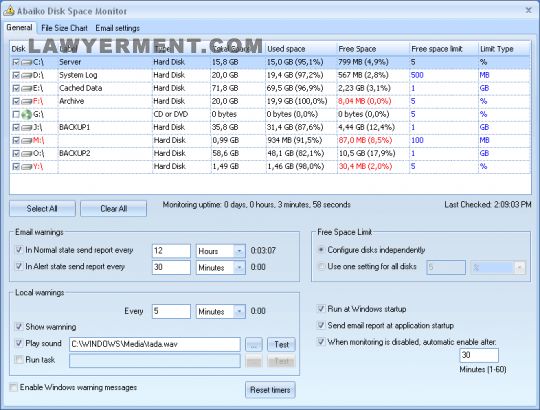Image resolution: width=540 pixels, height=410 pixels.
Task: Toggle 'In Normal state send report every' checkbox
Action: 19,250
